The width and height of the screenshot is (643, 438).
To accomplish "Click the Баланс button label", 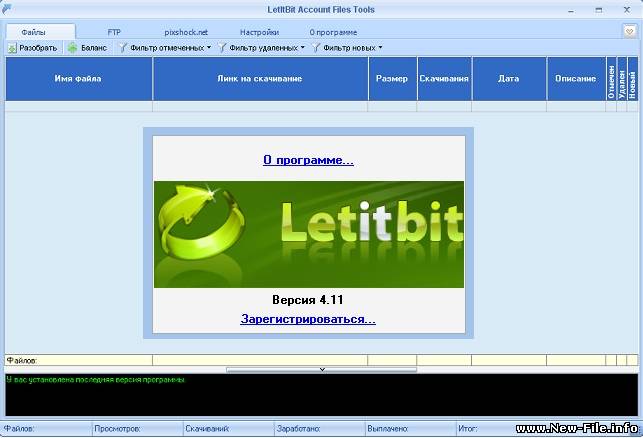I will [94, 48].
